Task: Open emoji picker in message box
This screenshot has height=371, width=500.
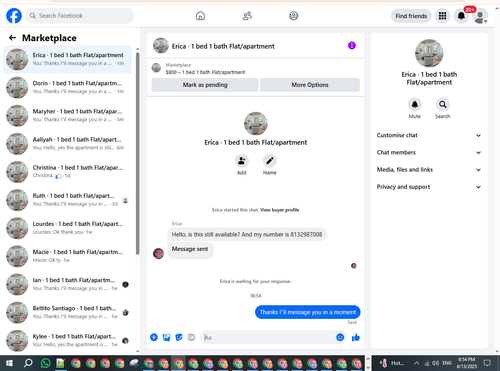Action: pos(340,337)
